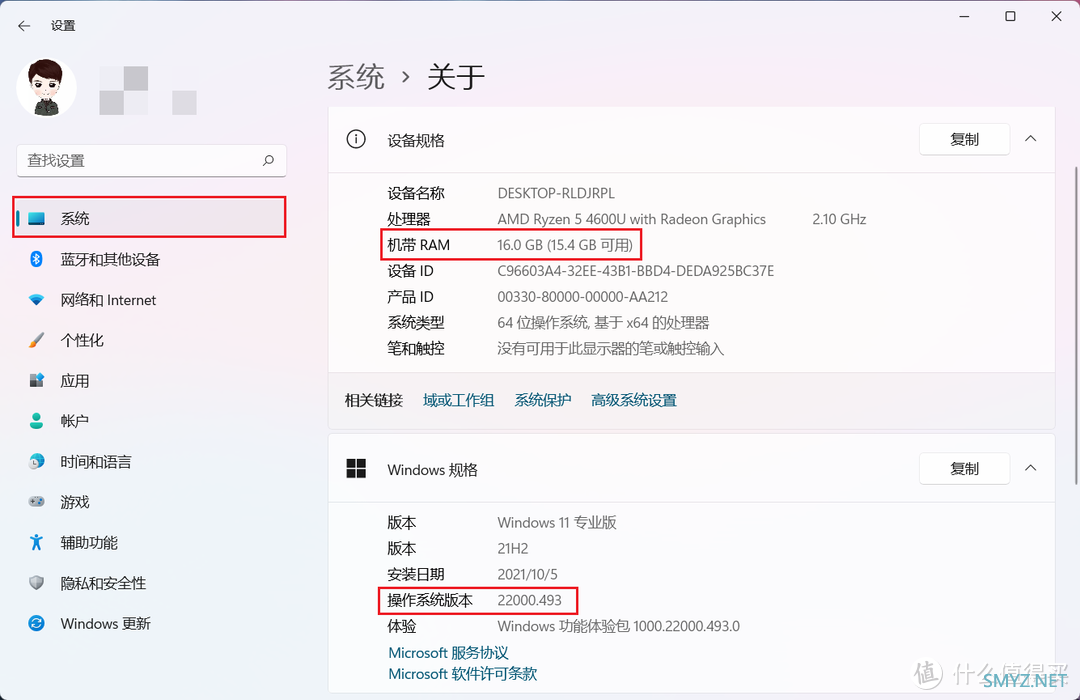Click the 帐户 person icon
The height and width of the screenshot is (700, 1080).
pos(37,421)
